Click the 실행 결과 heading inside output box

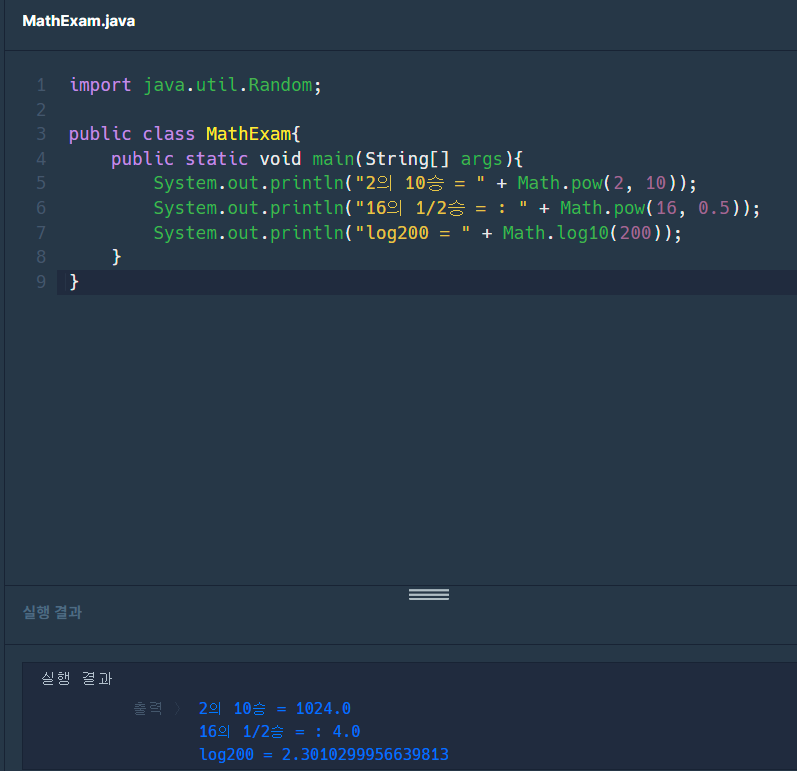(x=77, y=679)
